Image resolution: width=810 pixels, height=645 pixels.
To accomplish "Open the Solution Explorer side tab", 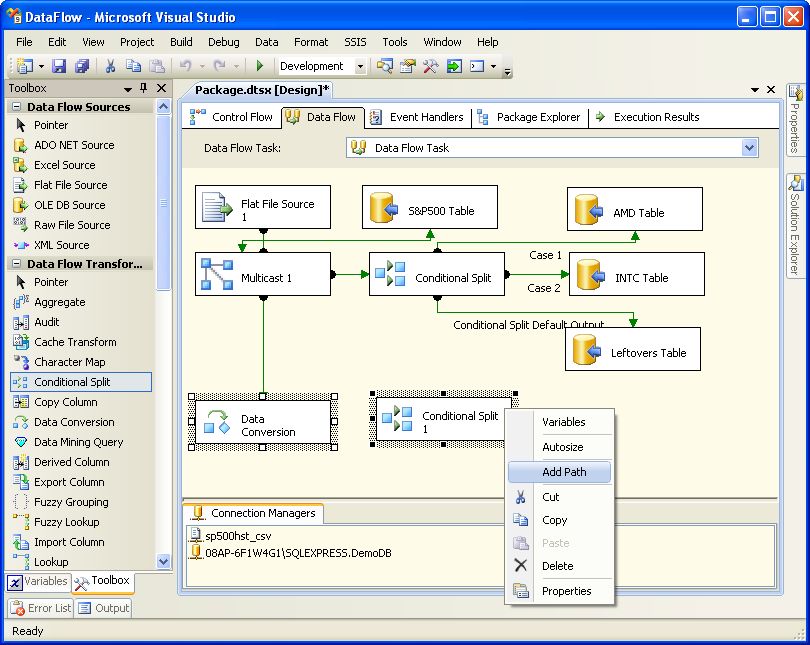I will (x=795, y=225).
